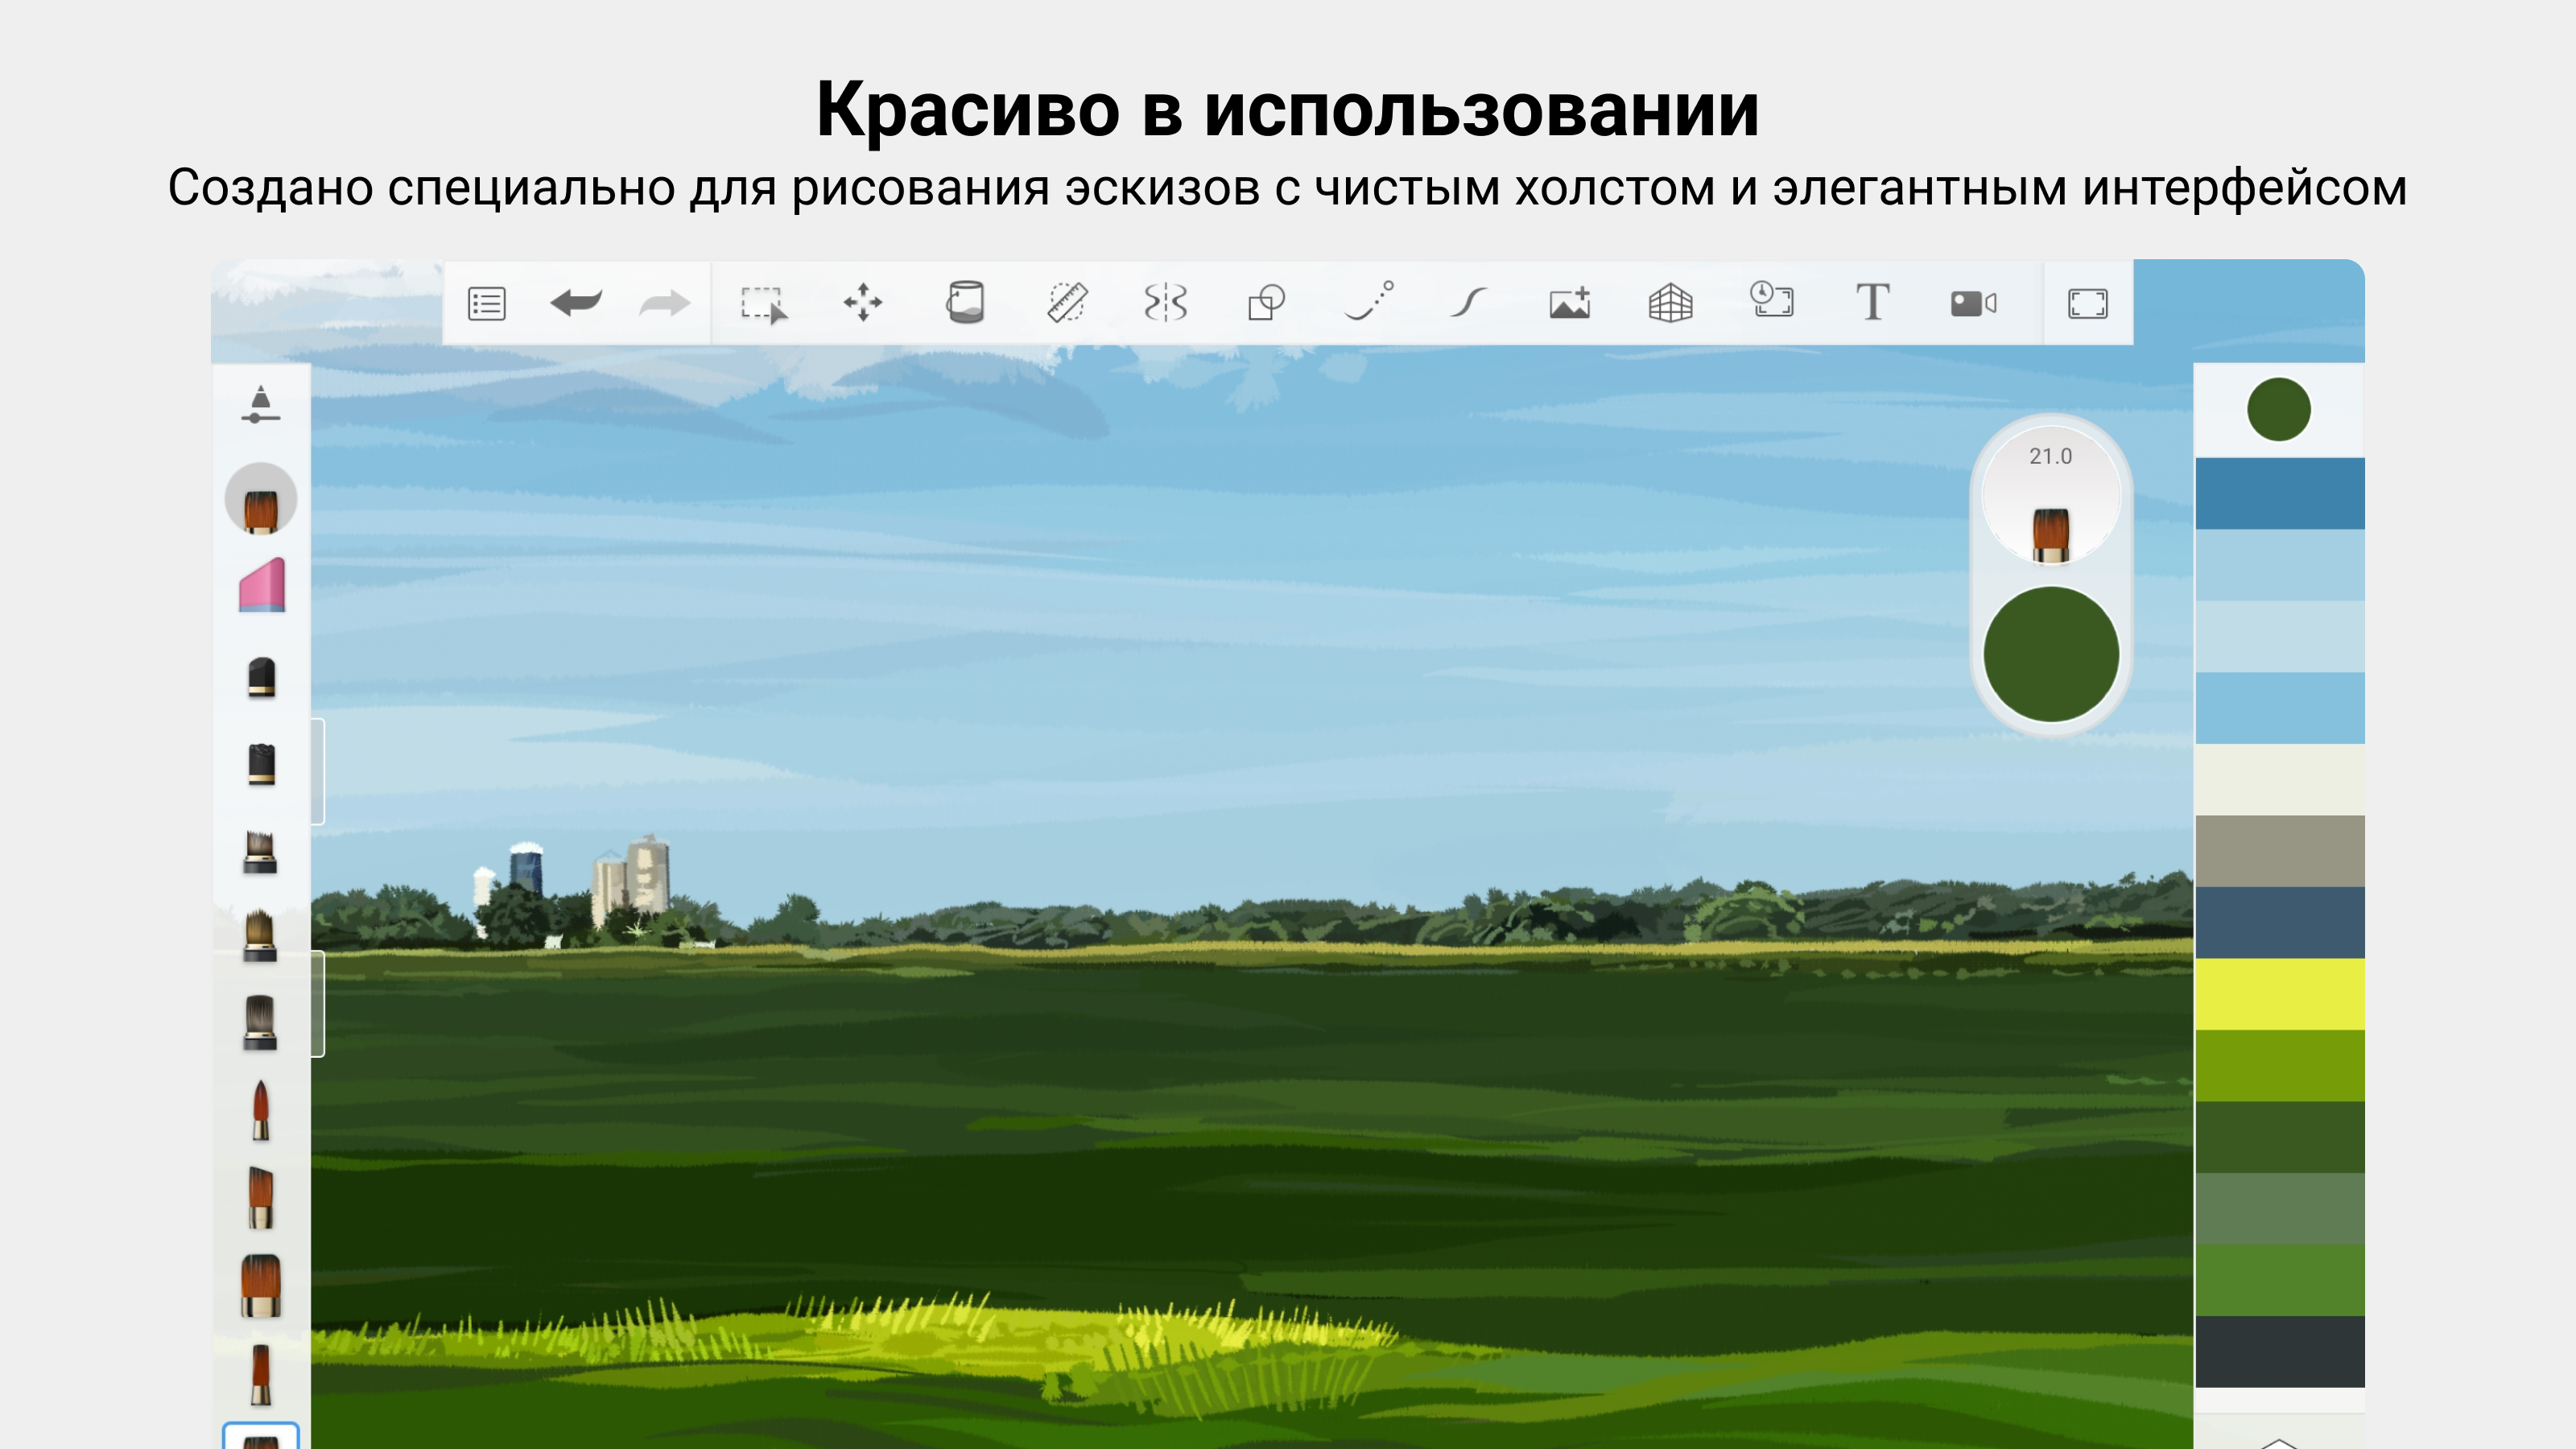Pick the muted sage green swatch
This screenshot has width=2576, height=1449.
point(2279,1208)
